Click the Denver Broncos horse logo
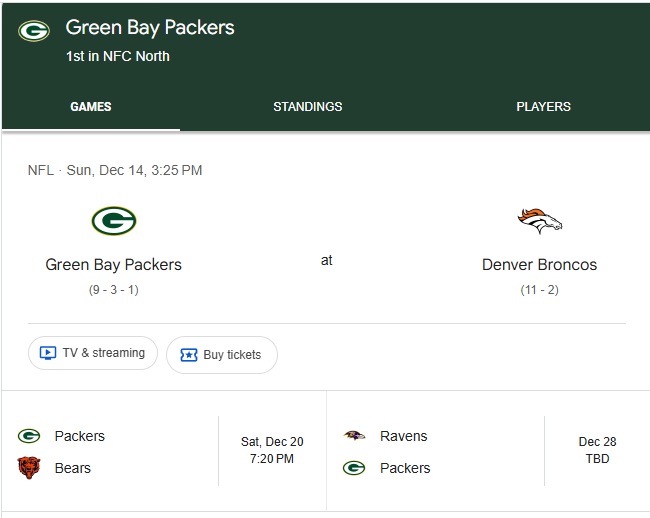Viewport: 650px width, 518px height. pyautogui.click(x=539, y=220)
